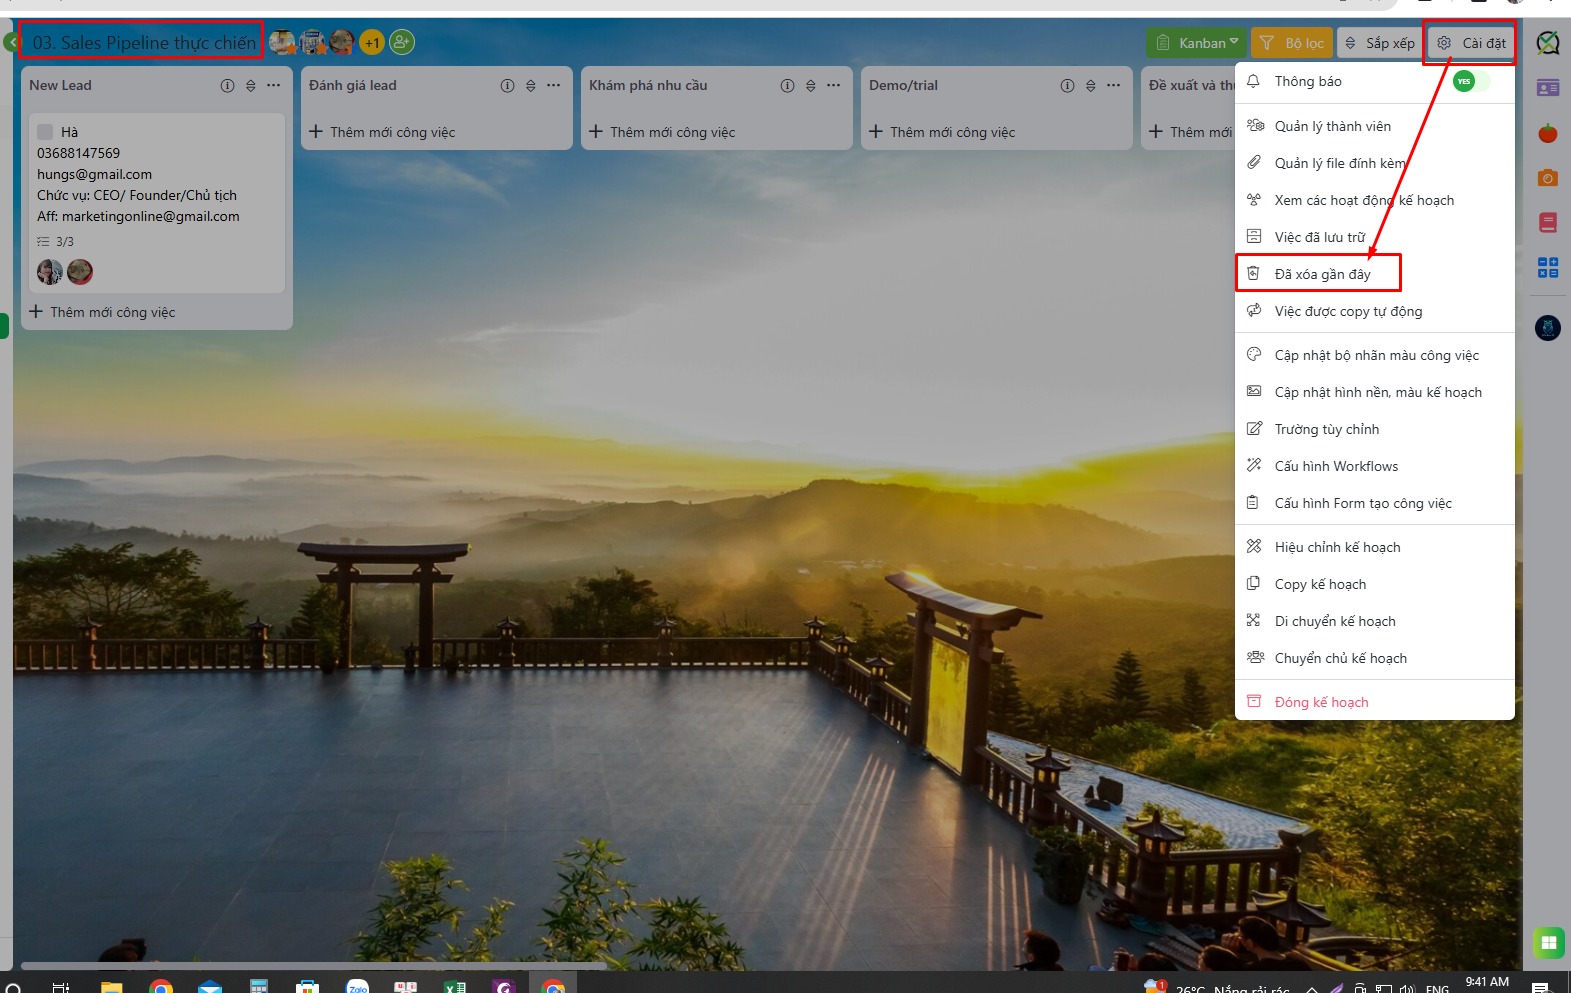This screenshot has width=1571, height=993.
Task: Open info icon of Demo/trial column
Action: coord(1067,86)
